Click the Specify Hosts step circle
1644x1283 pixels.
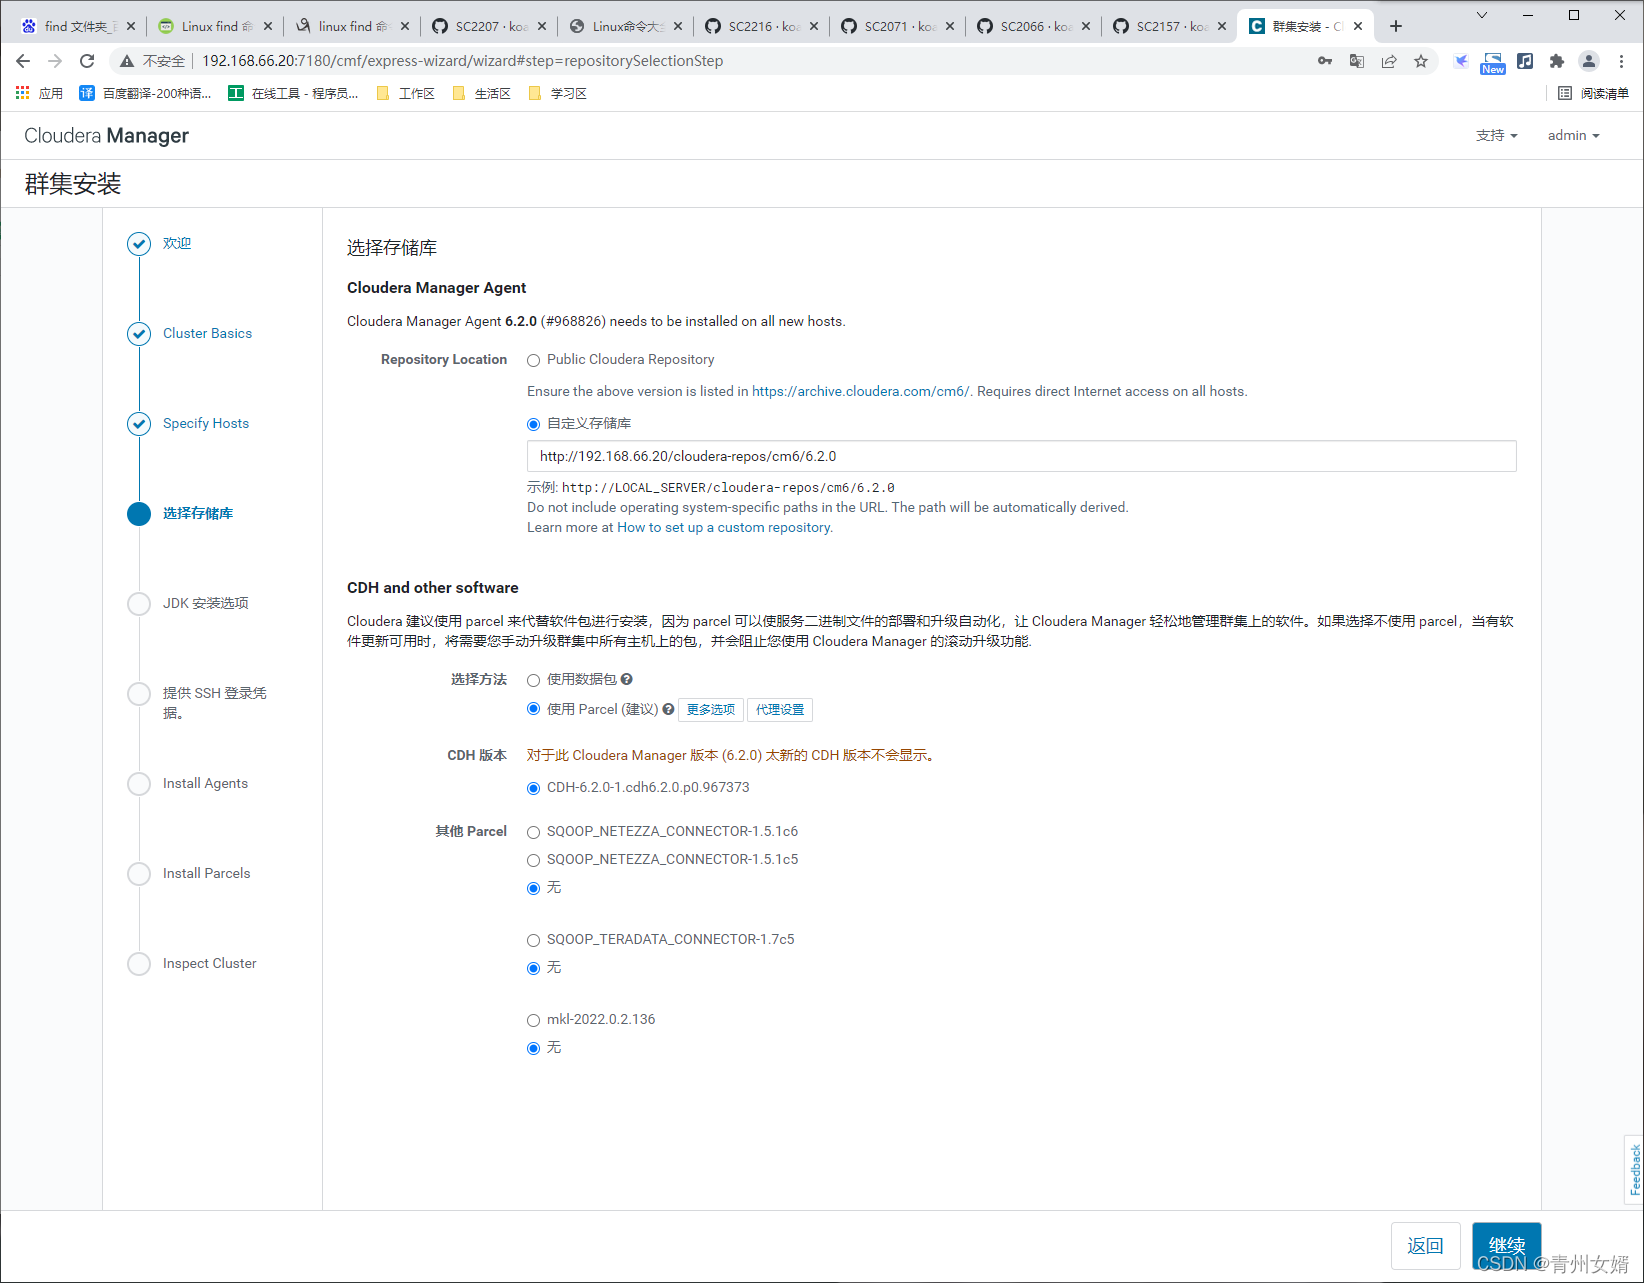click(x=139, y=424)
